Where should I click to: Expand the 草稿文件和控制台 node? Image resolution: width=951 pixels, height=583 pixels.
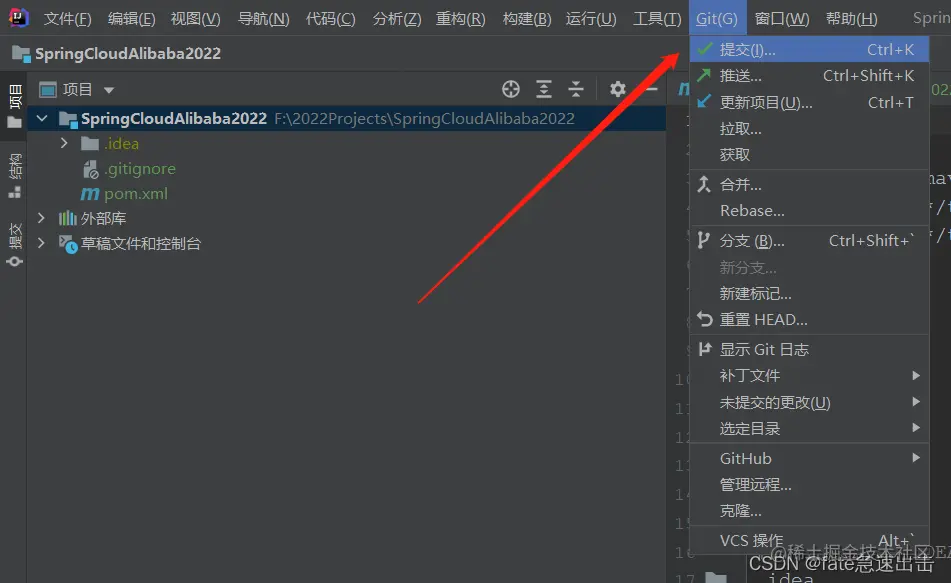pyautogui.click(x=40, y=241)
